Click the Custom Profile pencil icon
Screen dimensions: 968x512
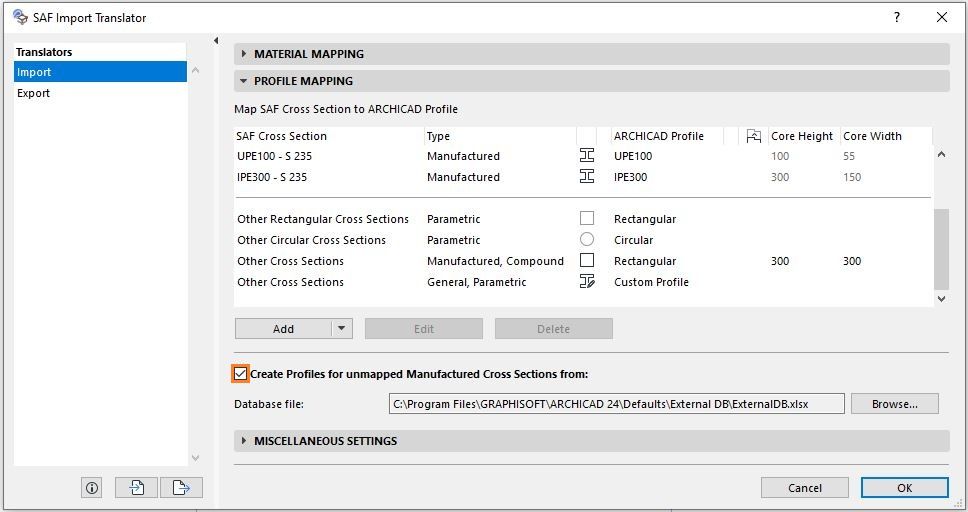(587, 282)
